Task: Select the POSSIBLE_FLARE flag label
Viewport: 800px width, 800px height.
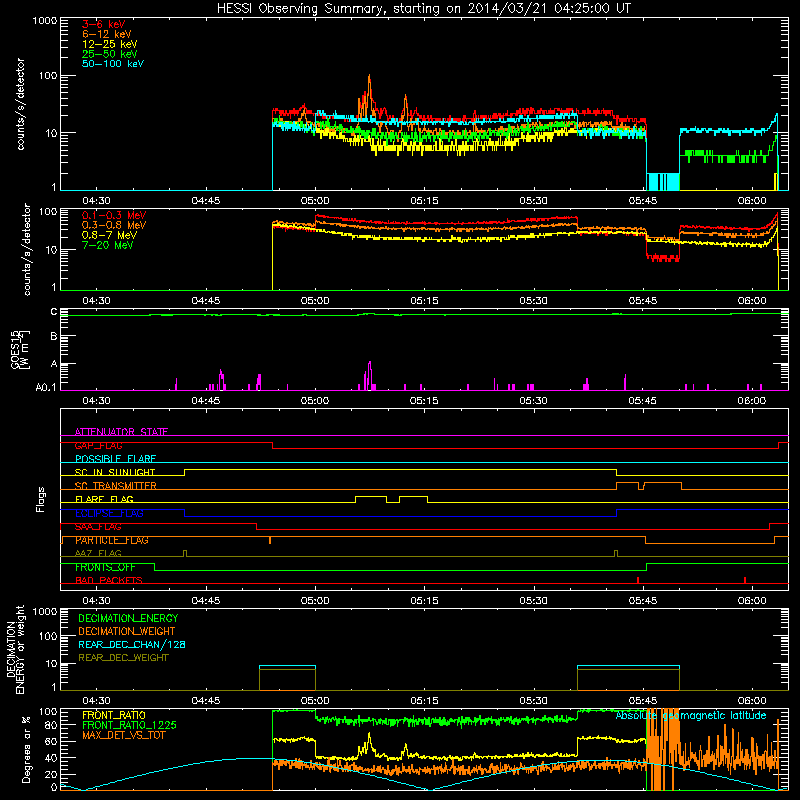Action: coord(115,459)
